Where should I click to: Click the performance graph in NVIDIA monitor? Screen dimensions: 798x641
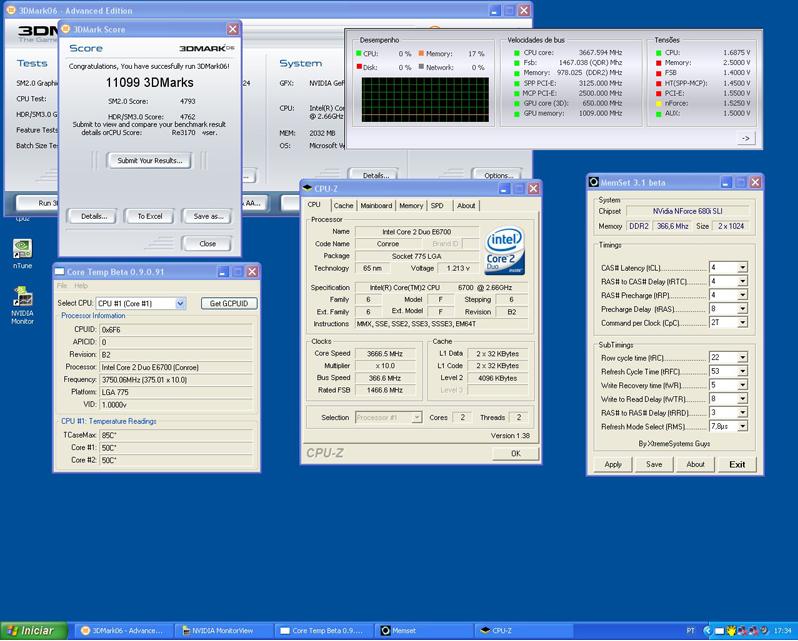tap(425, 100)
